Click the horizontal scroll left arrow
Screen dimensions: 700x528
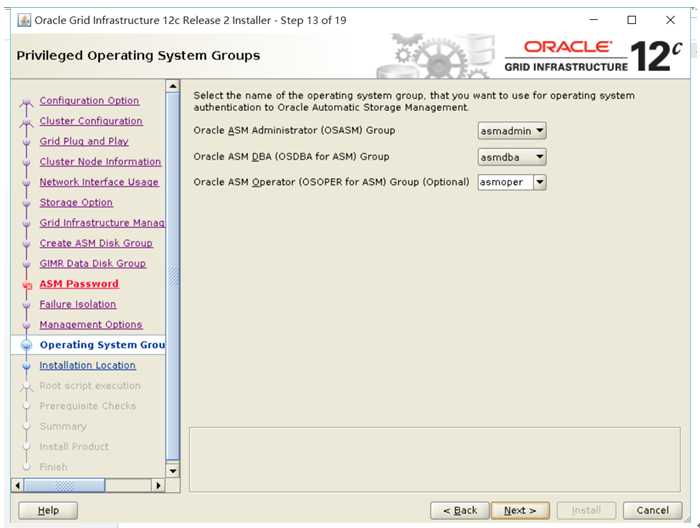(17, 485)
